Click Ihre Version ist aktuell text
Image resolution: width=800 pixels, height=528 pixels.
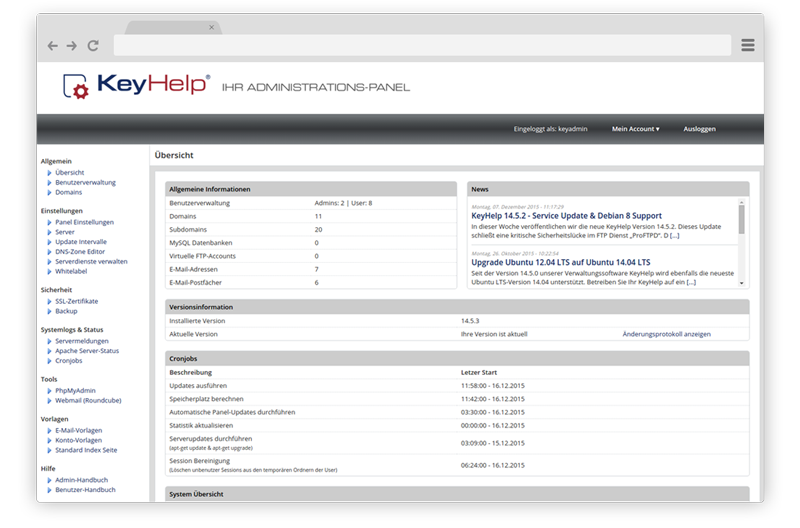[x=494, y=334]
